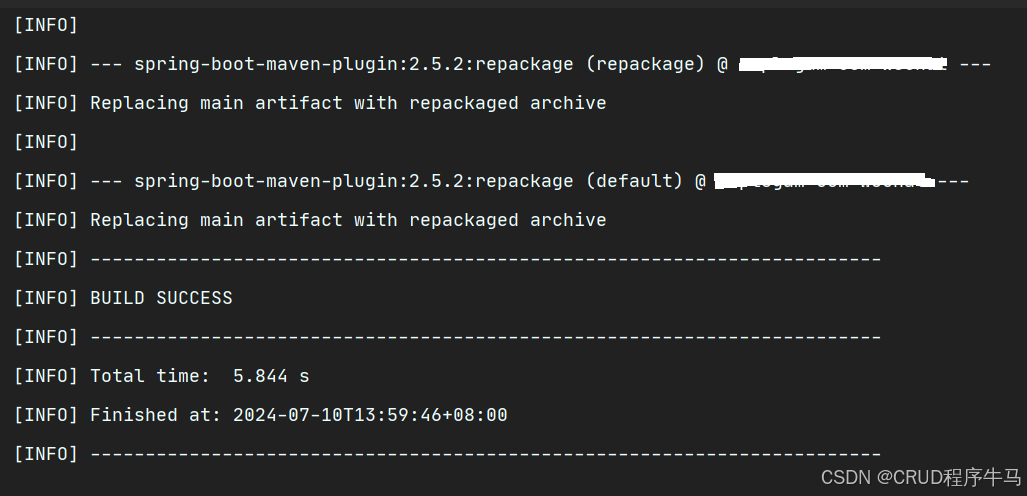This screenshot has height=496, width=1027.
Task: Click the 2024-07-10T13:59:46+08:00 finish timestamp
Action: click(370, 415)
